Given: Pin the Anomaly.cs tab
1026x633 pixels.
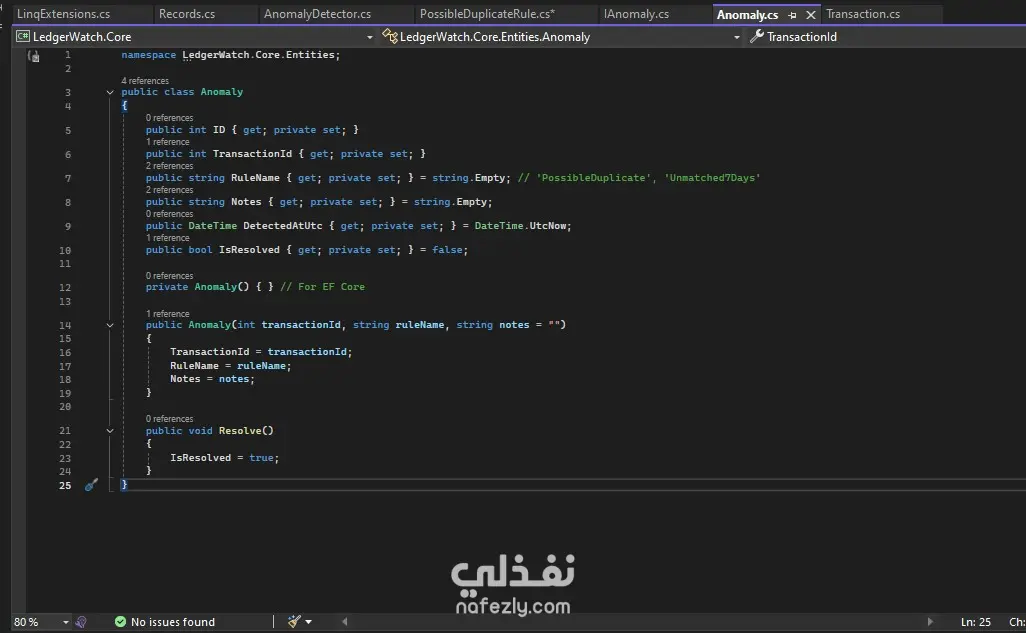Looking at the screenshot, I should 792,14.
